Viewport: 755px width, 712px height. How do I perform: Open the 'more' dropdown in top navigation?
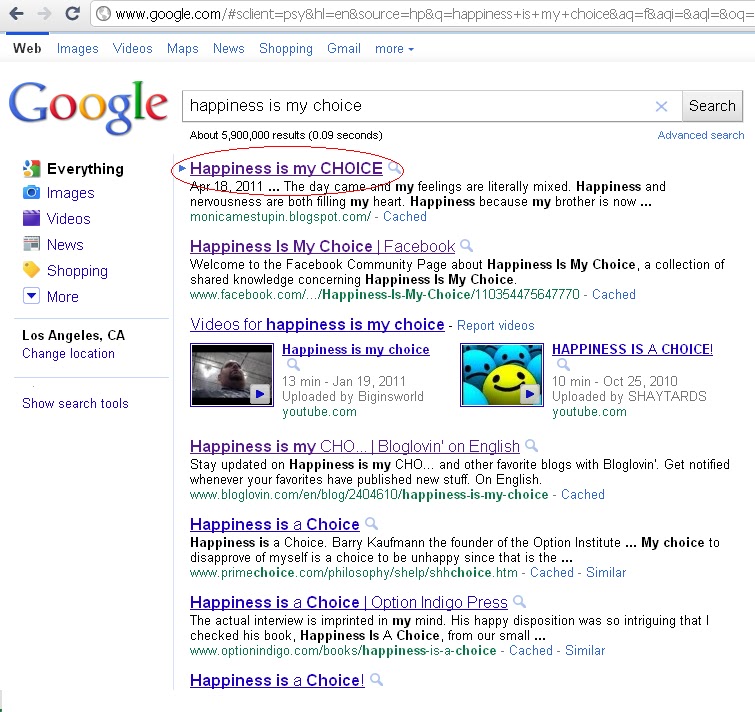pyautogui.click(x=394, y=49)
